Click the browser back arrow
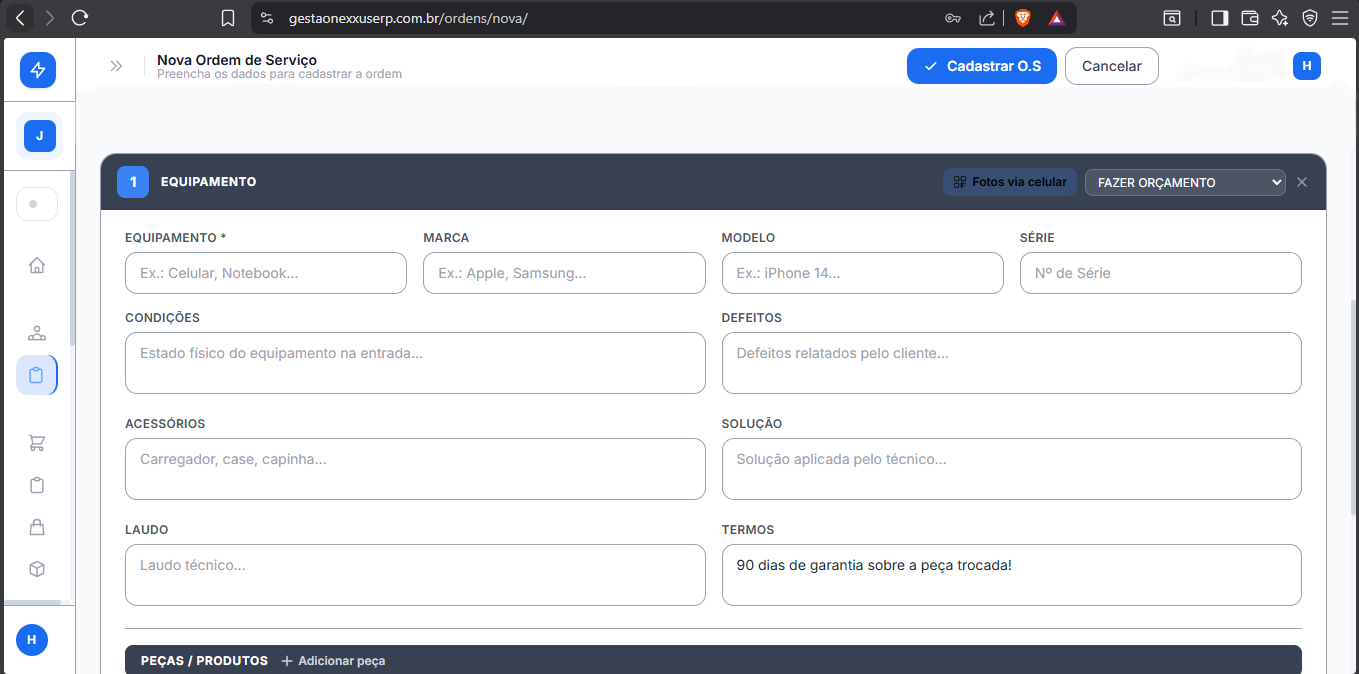The height and width of the screenshot is (674, 1359). pyautogui.click(x=19, y=18)
